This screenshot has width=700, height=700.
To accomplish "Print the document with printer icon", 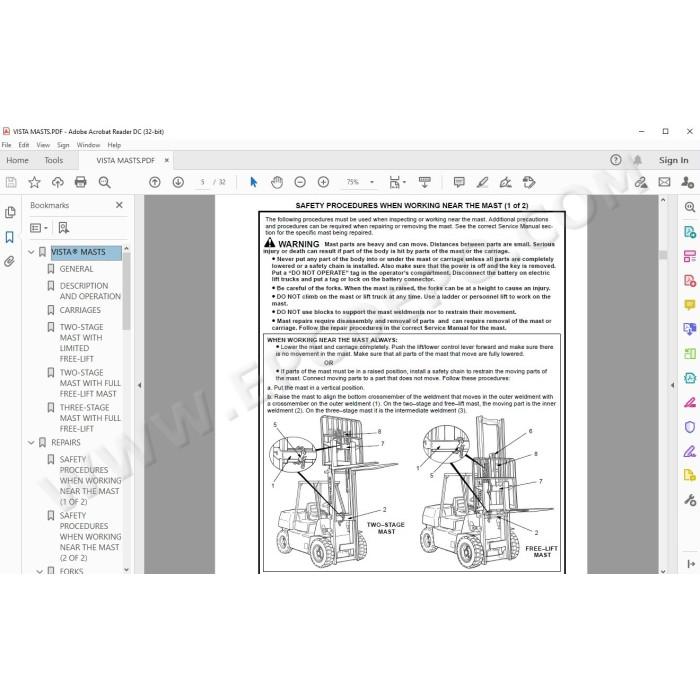I will 81,182.
